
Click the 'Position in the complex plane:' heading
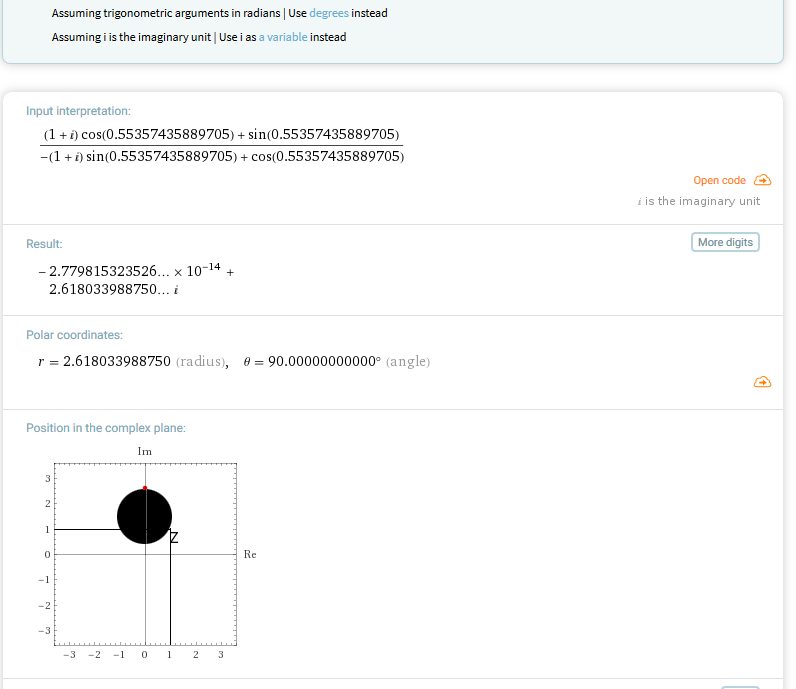[106, 428]
